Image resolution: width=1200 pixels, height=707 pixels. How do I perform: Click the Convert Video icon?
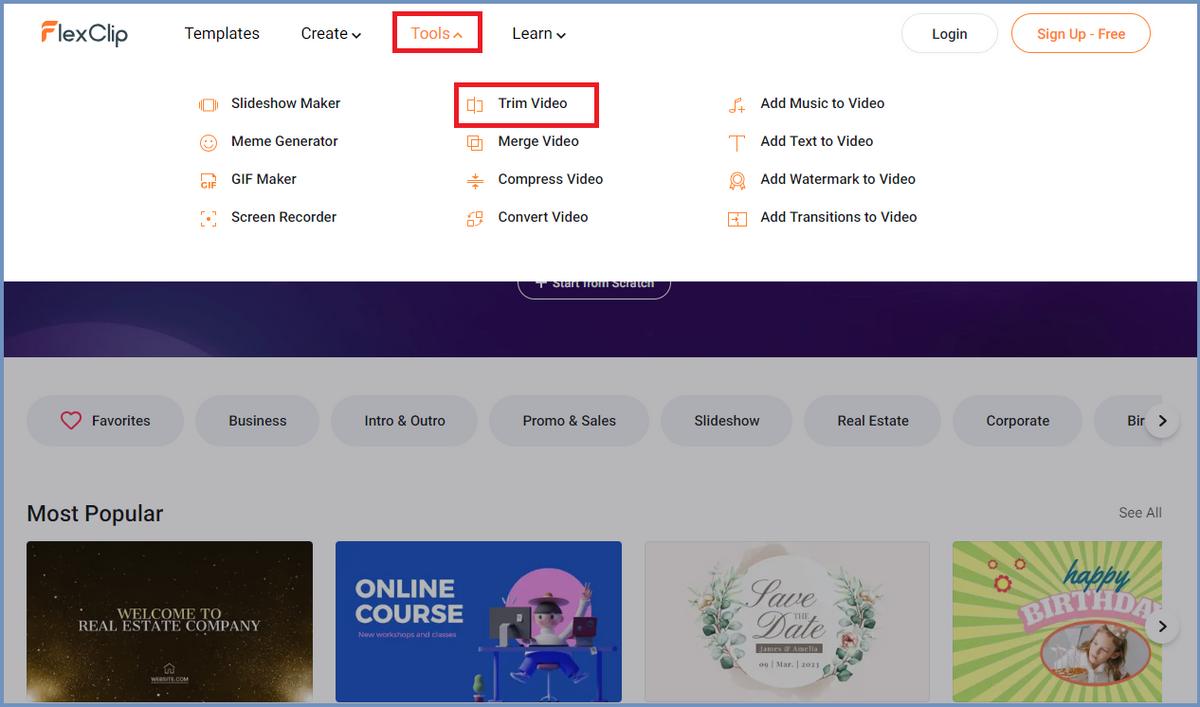coord(475,218)
